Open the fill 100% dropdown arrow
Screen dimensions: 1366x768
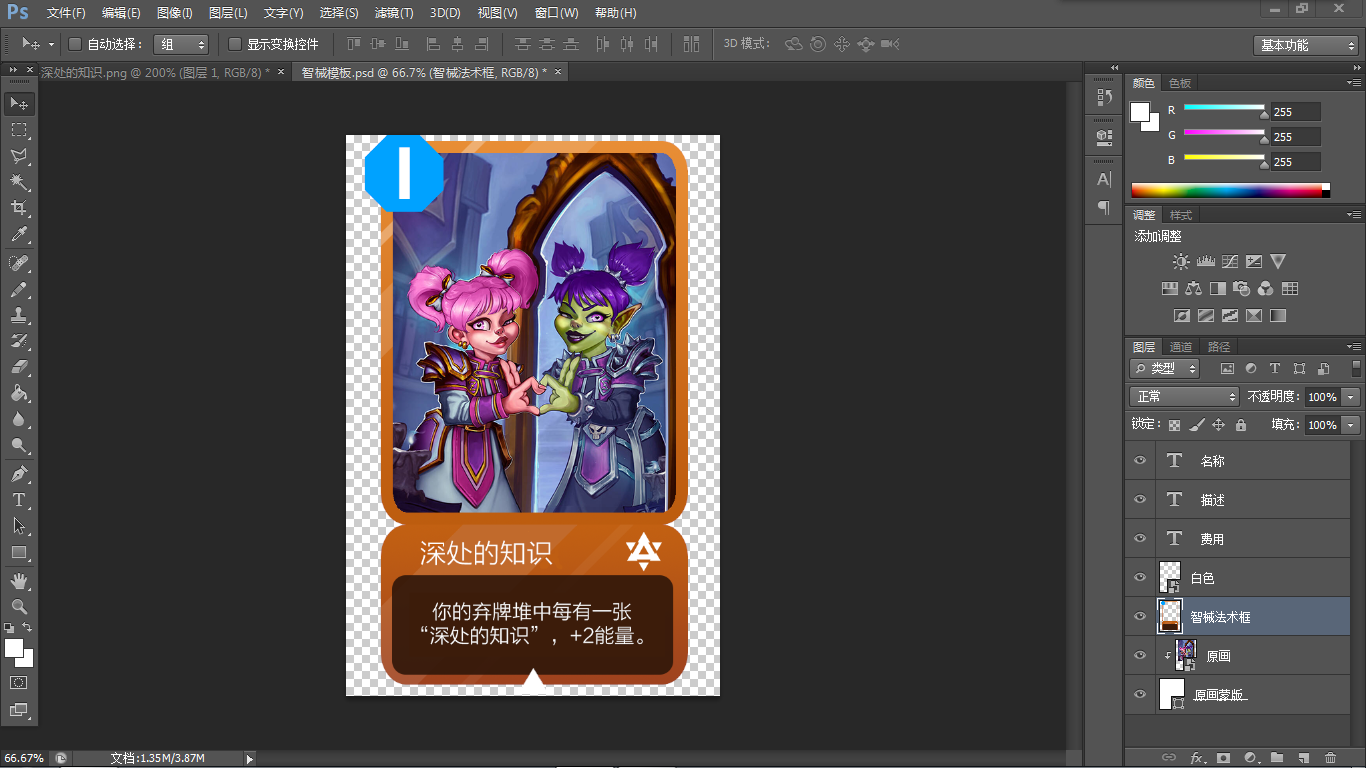pyautogui.click(x=1352, y=425)
